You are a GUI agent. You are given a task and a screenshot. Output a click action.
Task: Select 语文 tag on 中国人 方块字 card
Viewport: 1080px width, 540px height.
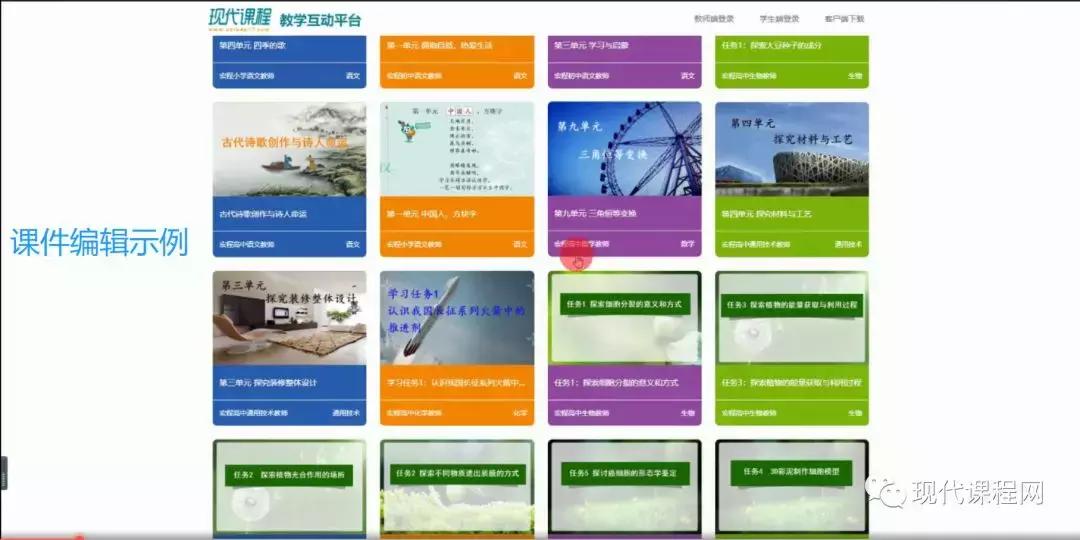(x=520, y=244)
